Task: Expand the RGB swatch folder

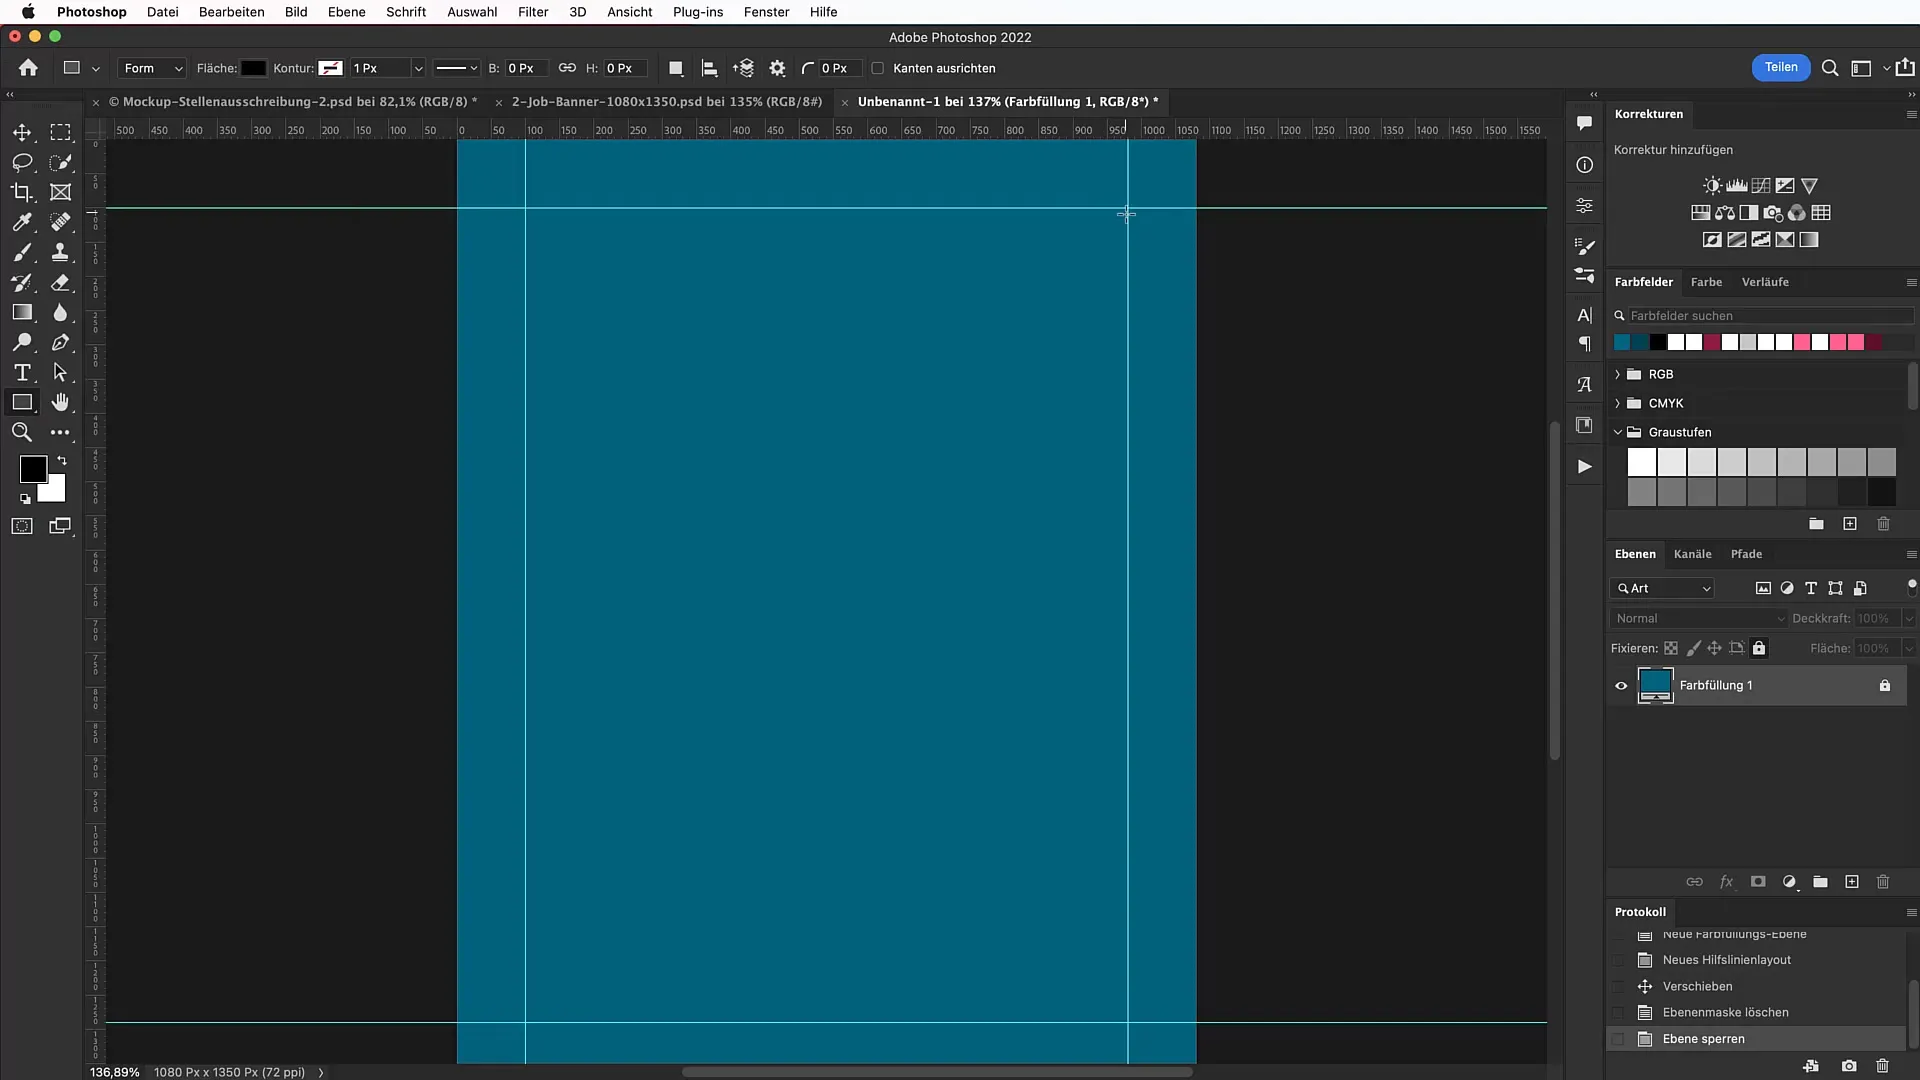Action: coord(1618,374)
